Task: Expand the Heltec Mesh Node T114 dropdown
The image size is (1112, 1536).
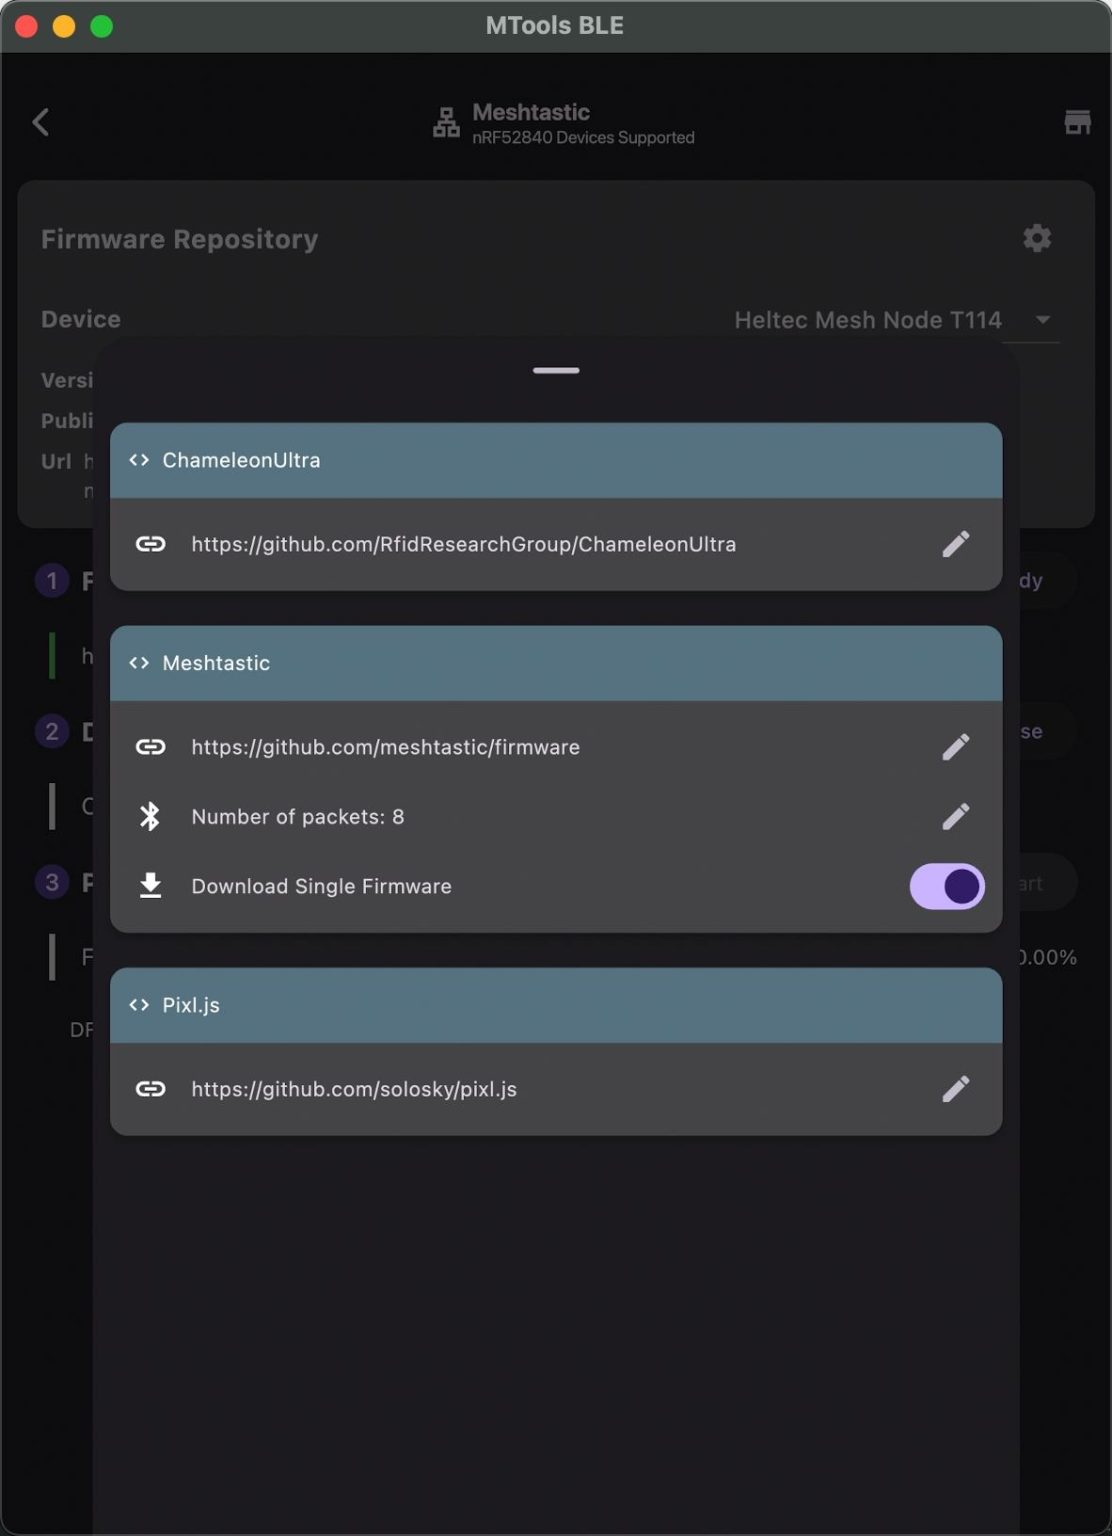Action: pos(867,320)
